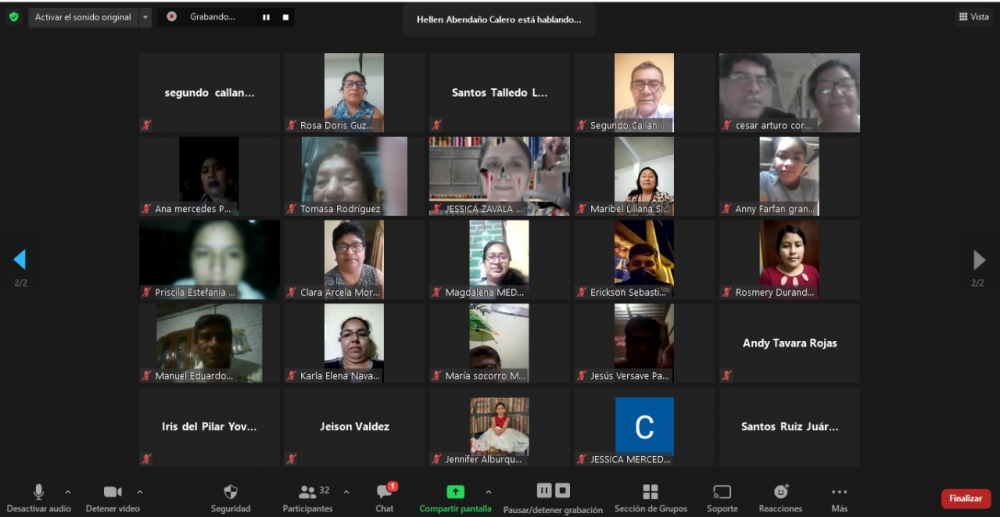This screenshot has height=517, width=1000.
Task: Click Activar el sonido original button
Action: tap(82, 17)
